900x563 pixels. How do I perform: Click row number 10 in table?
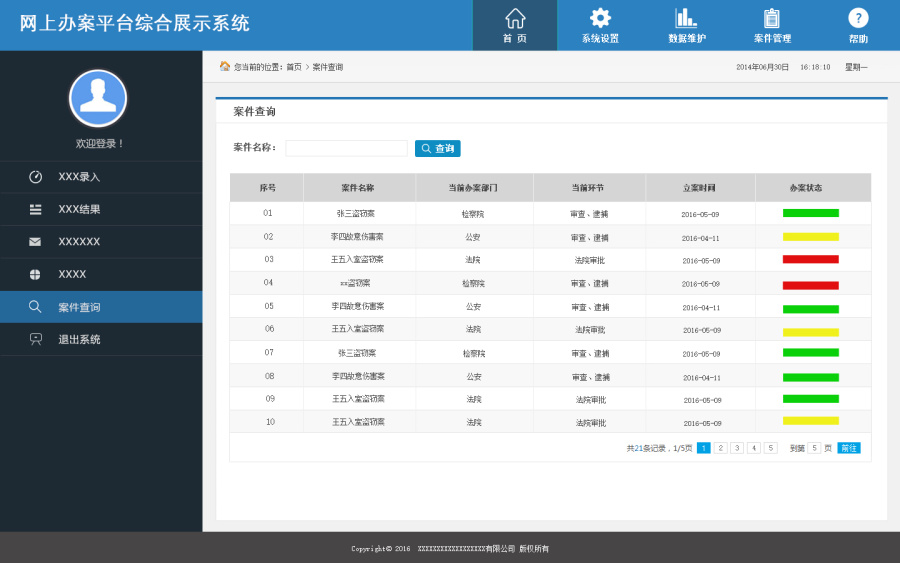(x=270, y=422)
